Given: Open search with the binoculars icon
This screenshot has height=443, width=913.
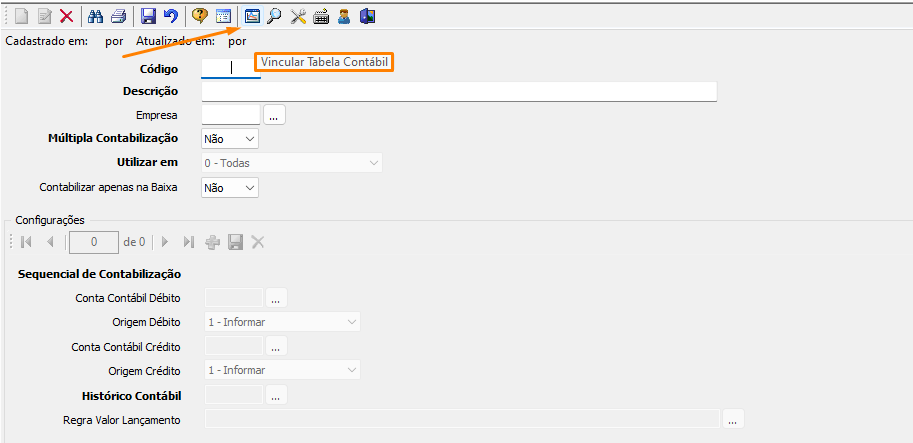Looking at the screenshot, I should point(95,17).
